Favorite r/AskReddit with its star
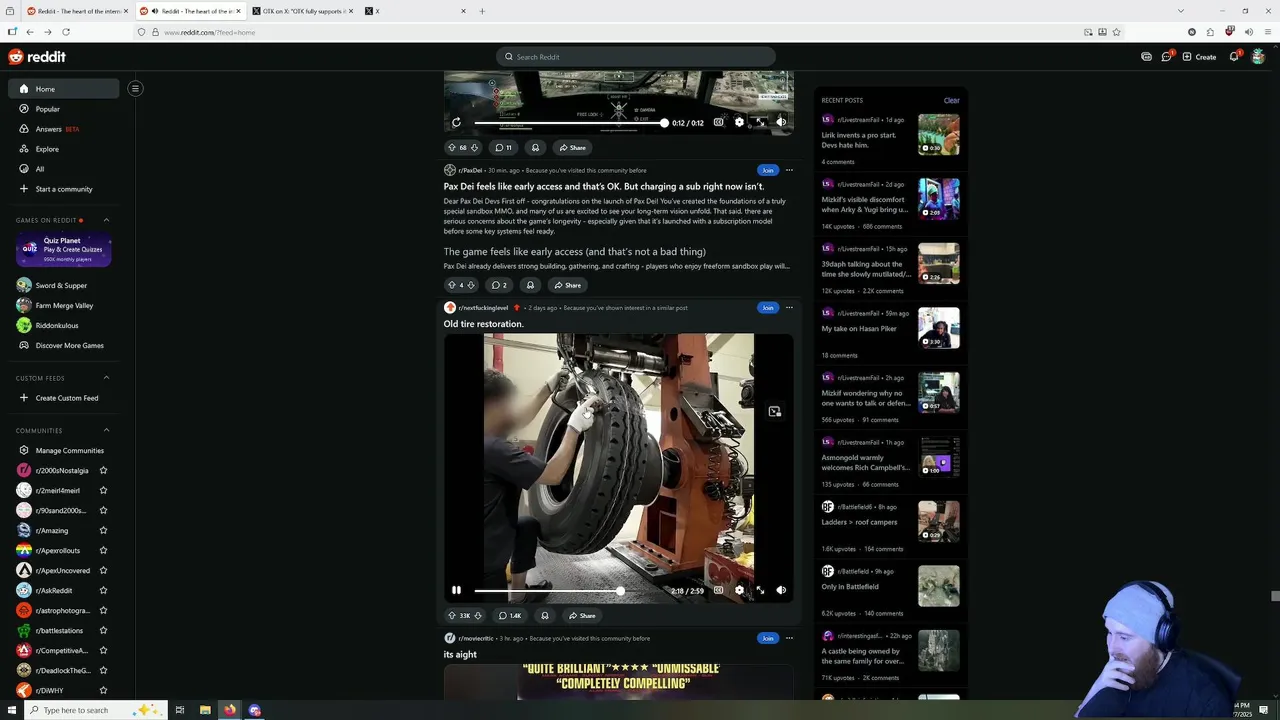The height and width of the screenshot is (720, 1280). tap(103, 590)
